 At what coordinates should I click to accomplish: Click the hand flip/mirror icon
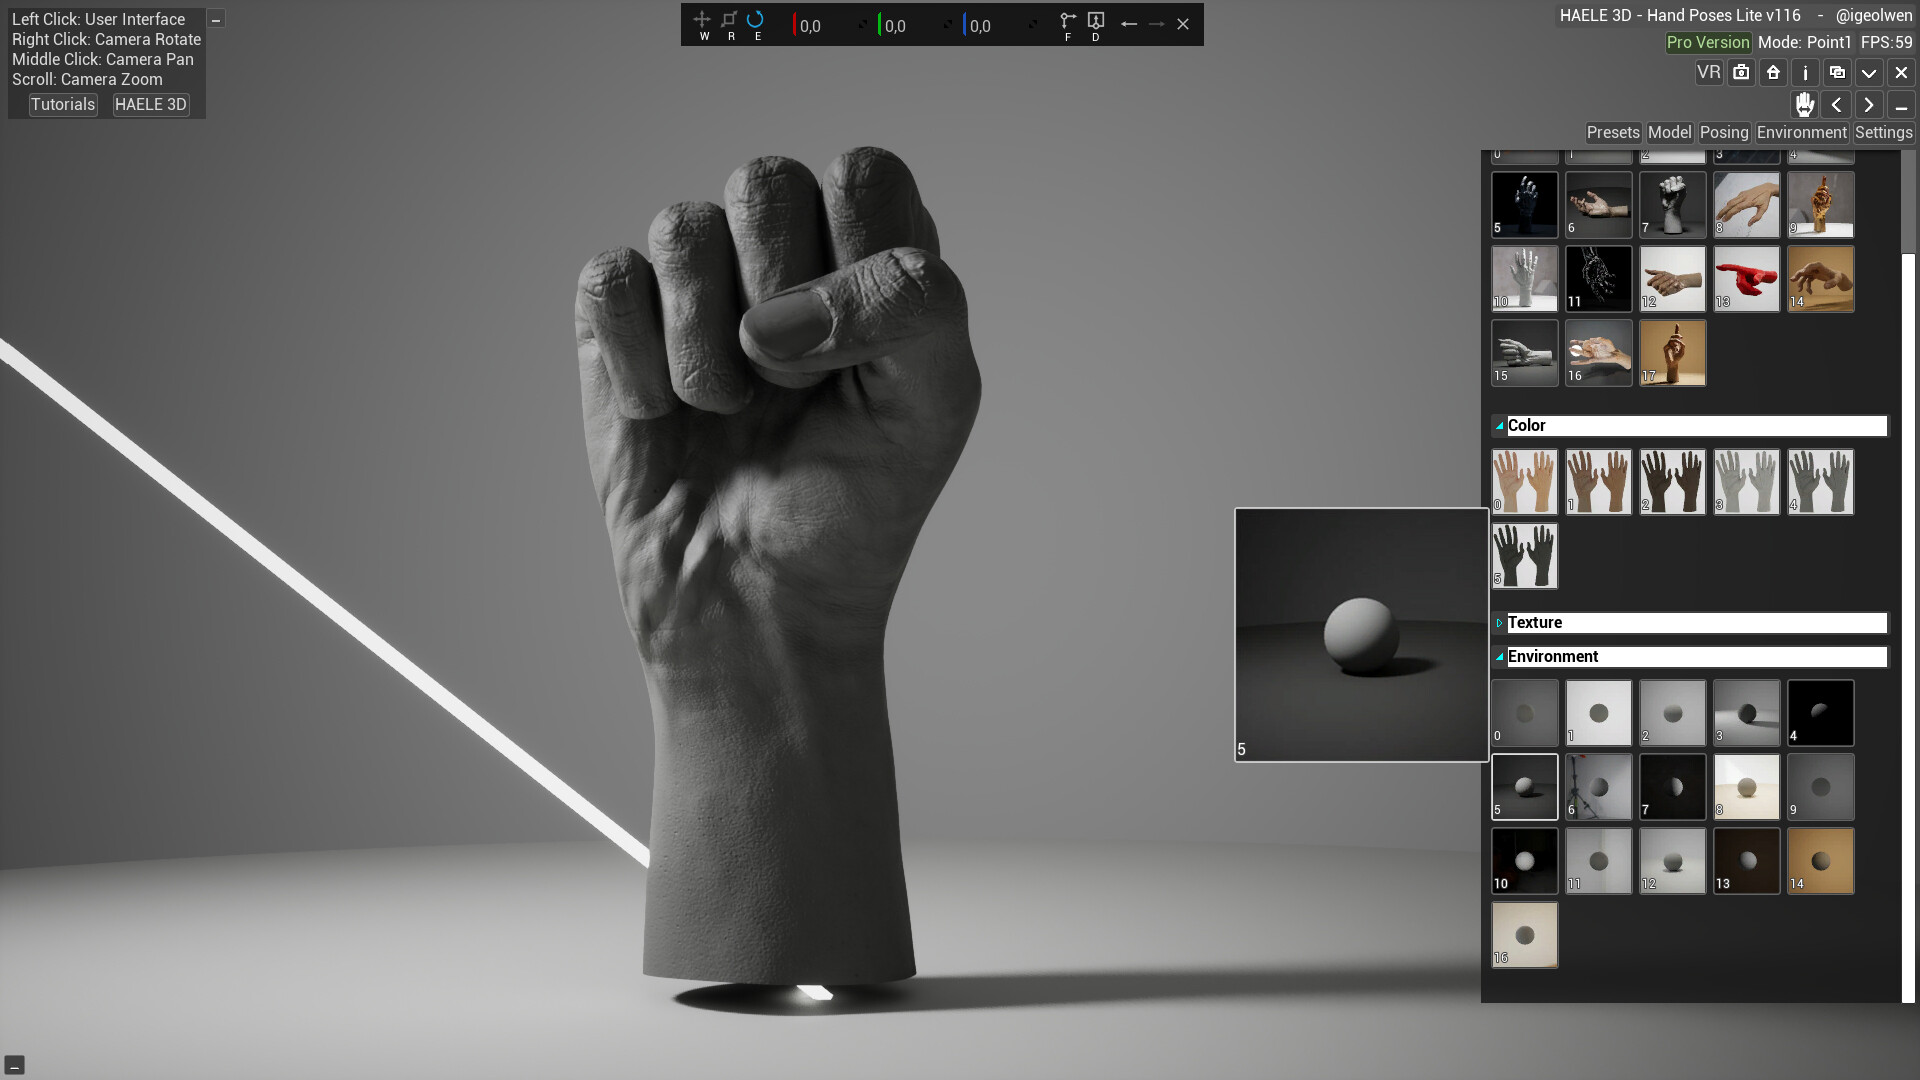pos(1804,105)
